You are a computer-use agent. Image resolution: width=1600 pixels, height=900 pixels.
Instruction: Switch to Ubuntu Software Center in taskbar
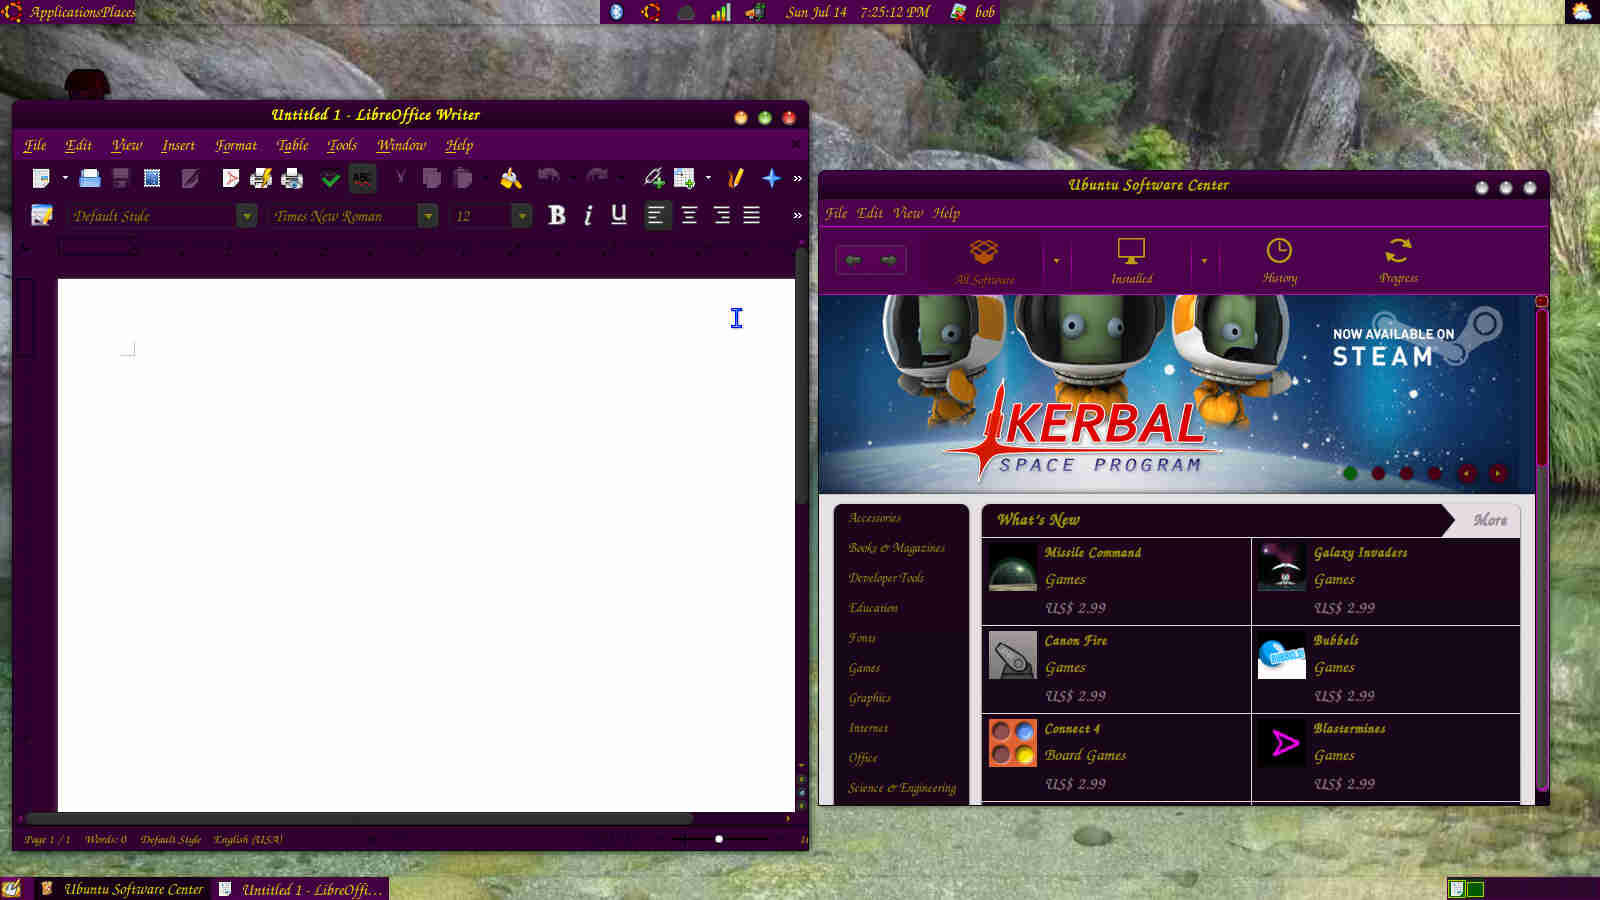coord(122,889)
